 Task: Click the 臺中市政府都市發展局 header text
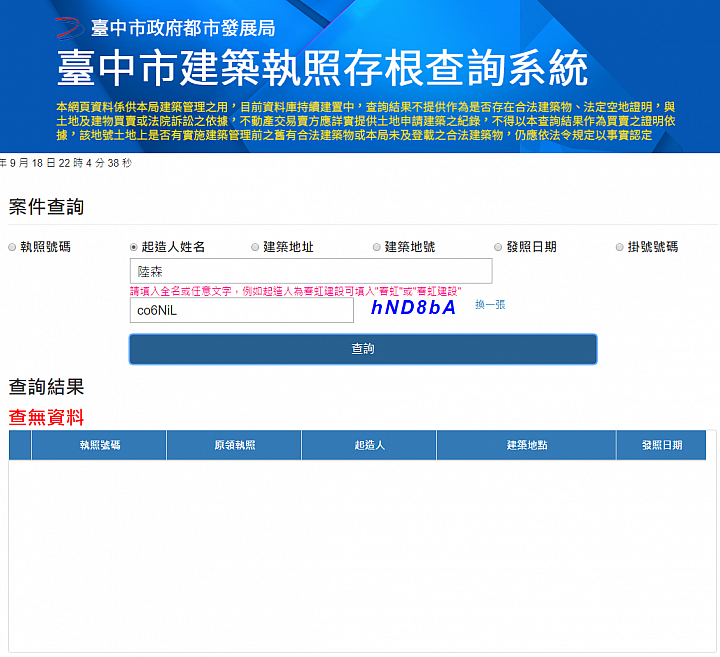pyautogui.click(x=183, y=28)
